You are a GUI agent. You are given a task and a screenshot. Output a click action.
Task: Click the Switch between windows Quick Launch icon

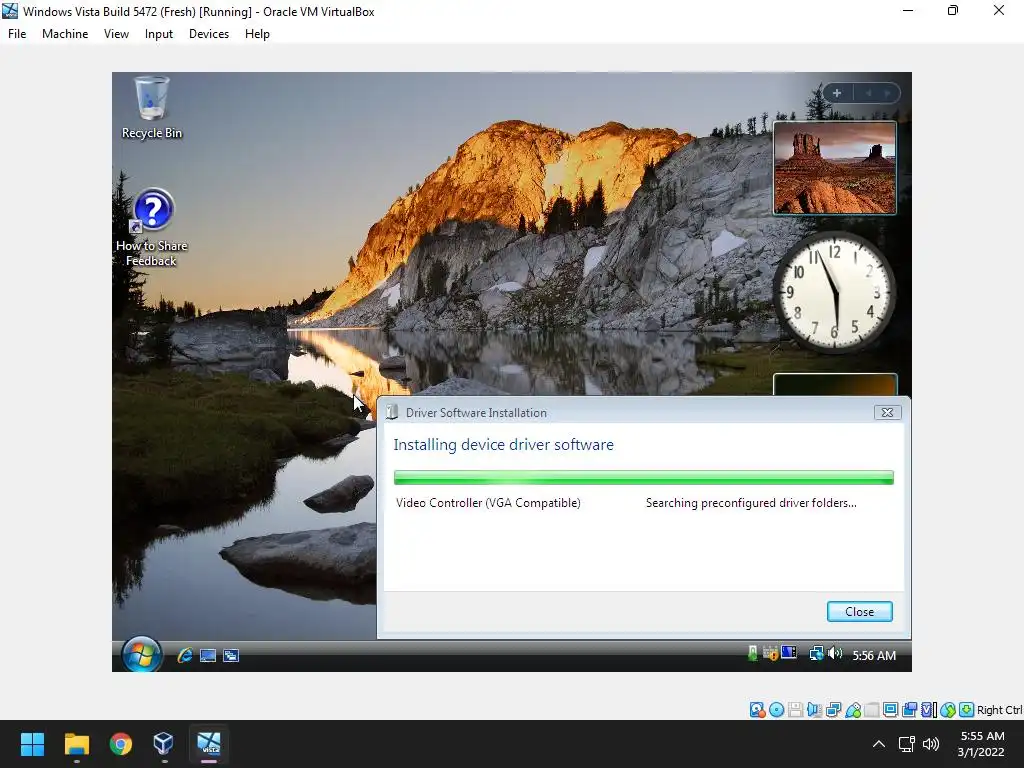[231, 655]
